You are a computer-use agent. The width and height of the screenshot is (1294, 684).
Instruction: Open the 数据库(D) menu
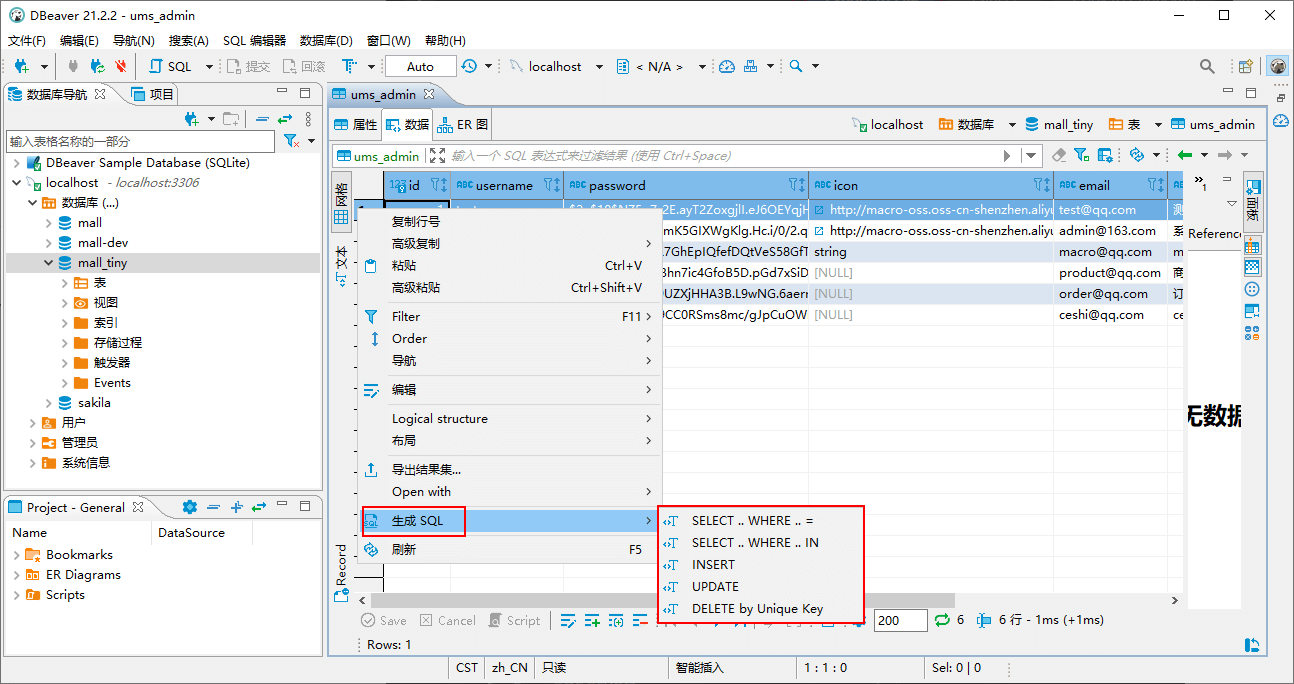pos(326,41)
